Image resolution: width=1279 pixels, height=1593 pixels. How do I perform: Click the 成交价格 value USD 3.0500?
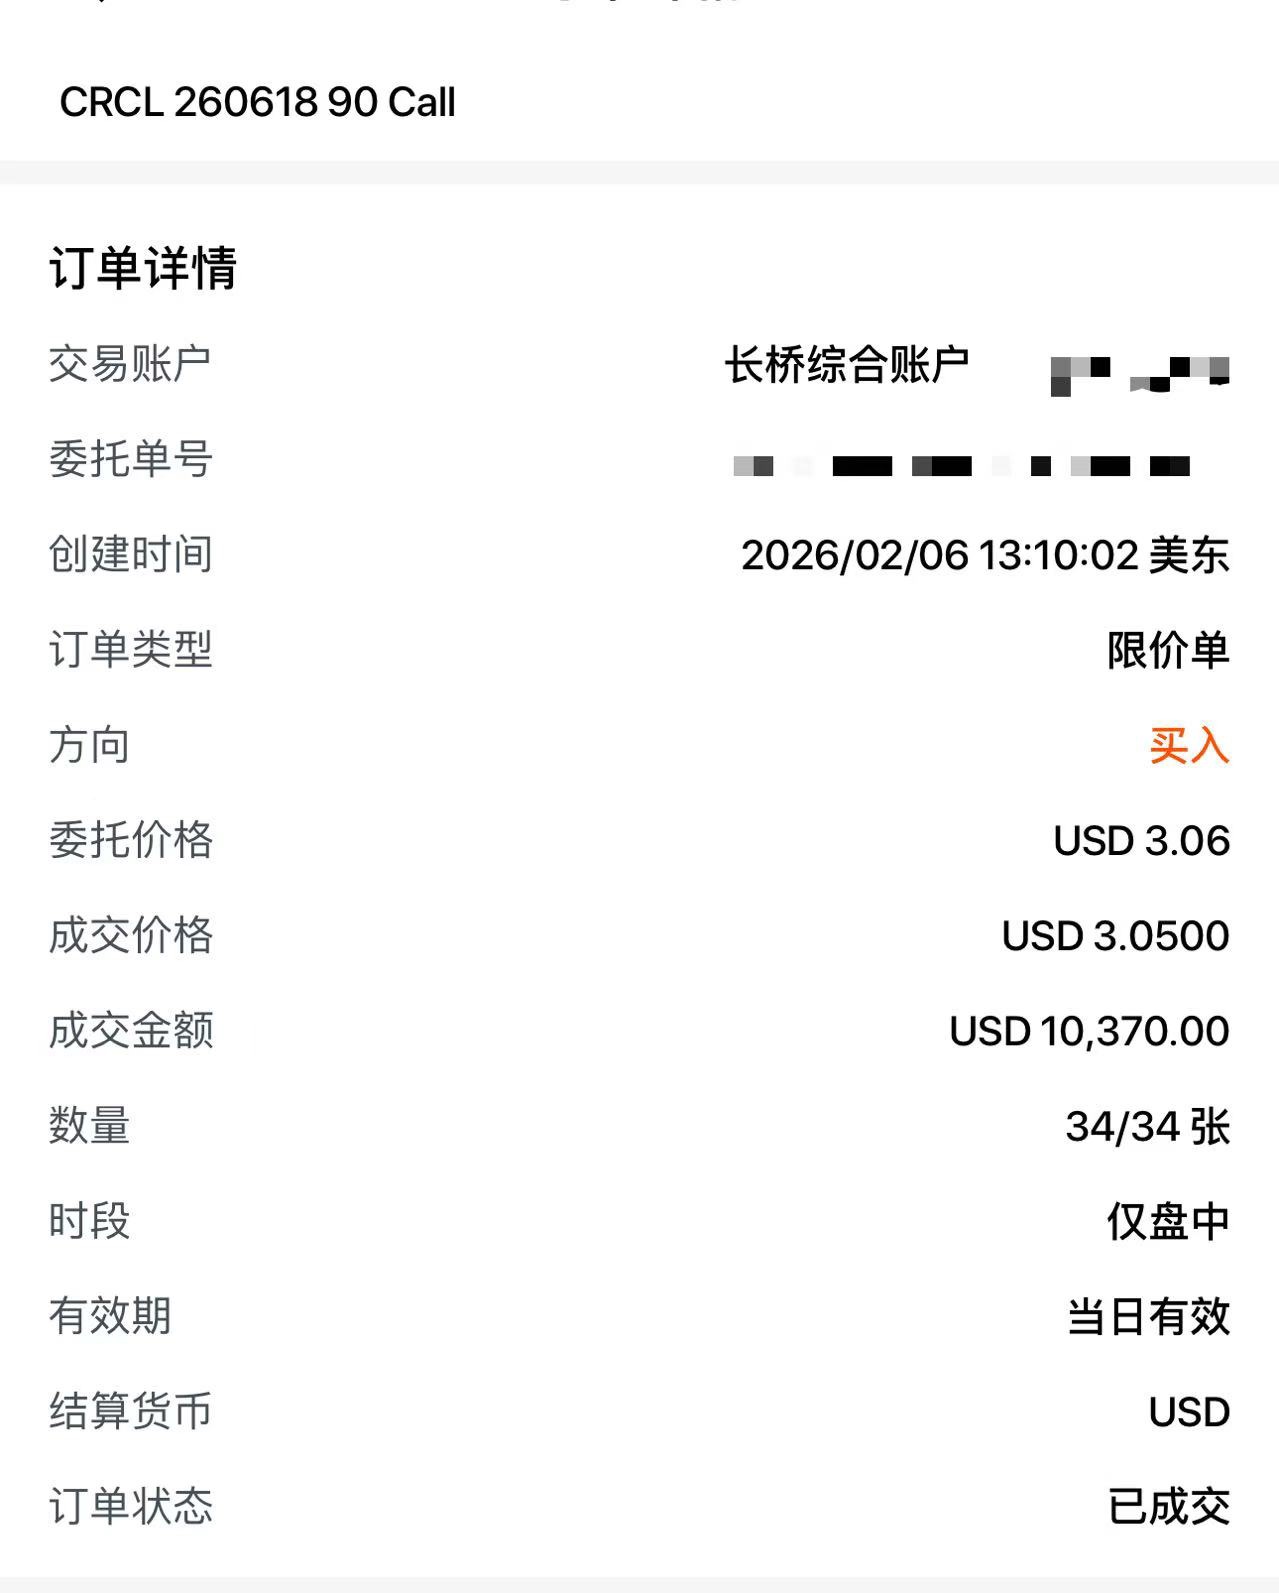pyautogui.click(x=1114, y=936)
